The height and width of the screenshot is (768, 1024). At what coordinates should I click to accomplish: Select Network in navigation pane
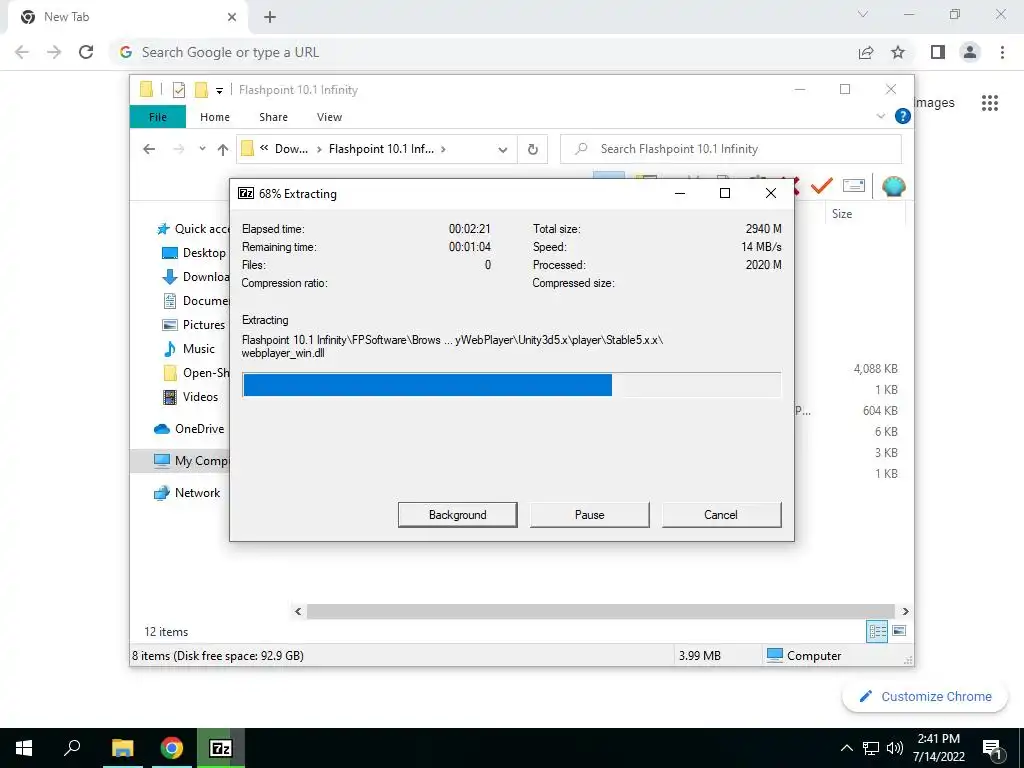(187, 493)
